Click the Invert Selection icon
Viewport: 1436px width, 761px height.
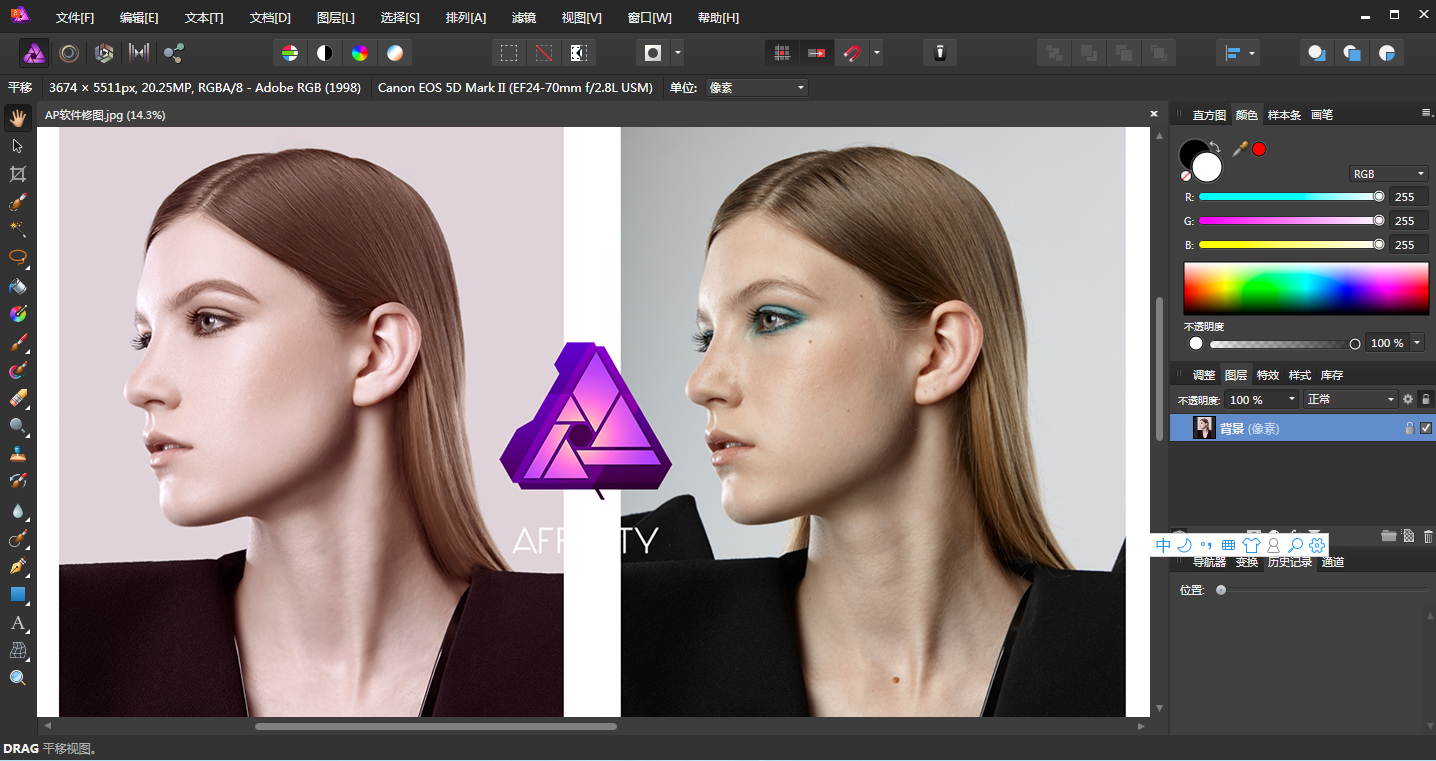click(578, 53)
